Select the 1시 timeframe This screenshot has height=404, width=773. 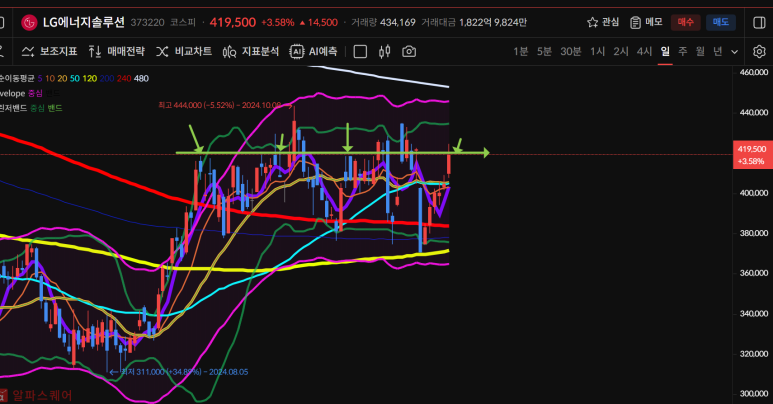coord(597,51)
